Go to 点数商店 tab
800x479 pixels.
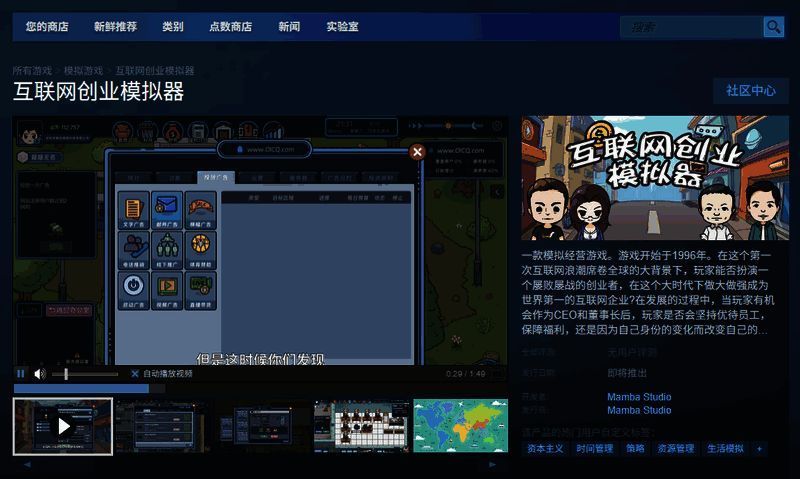(231, 27)
